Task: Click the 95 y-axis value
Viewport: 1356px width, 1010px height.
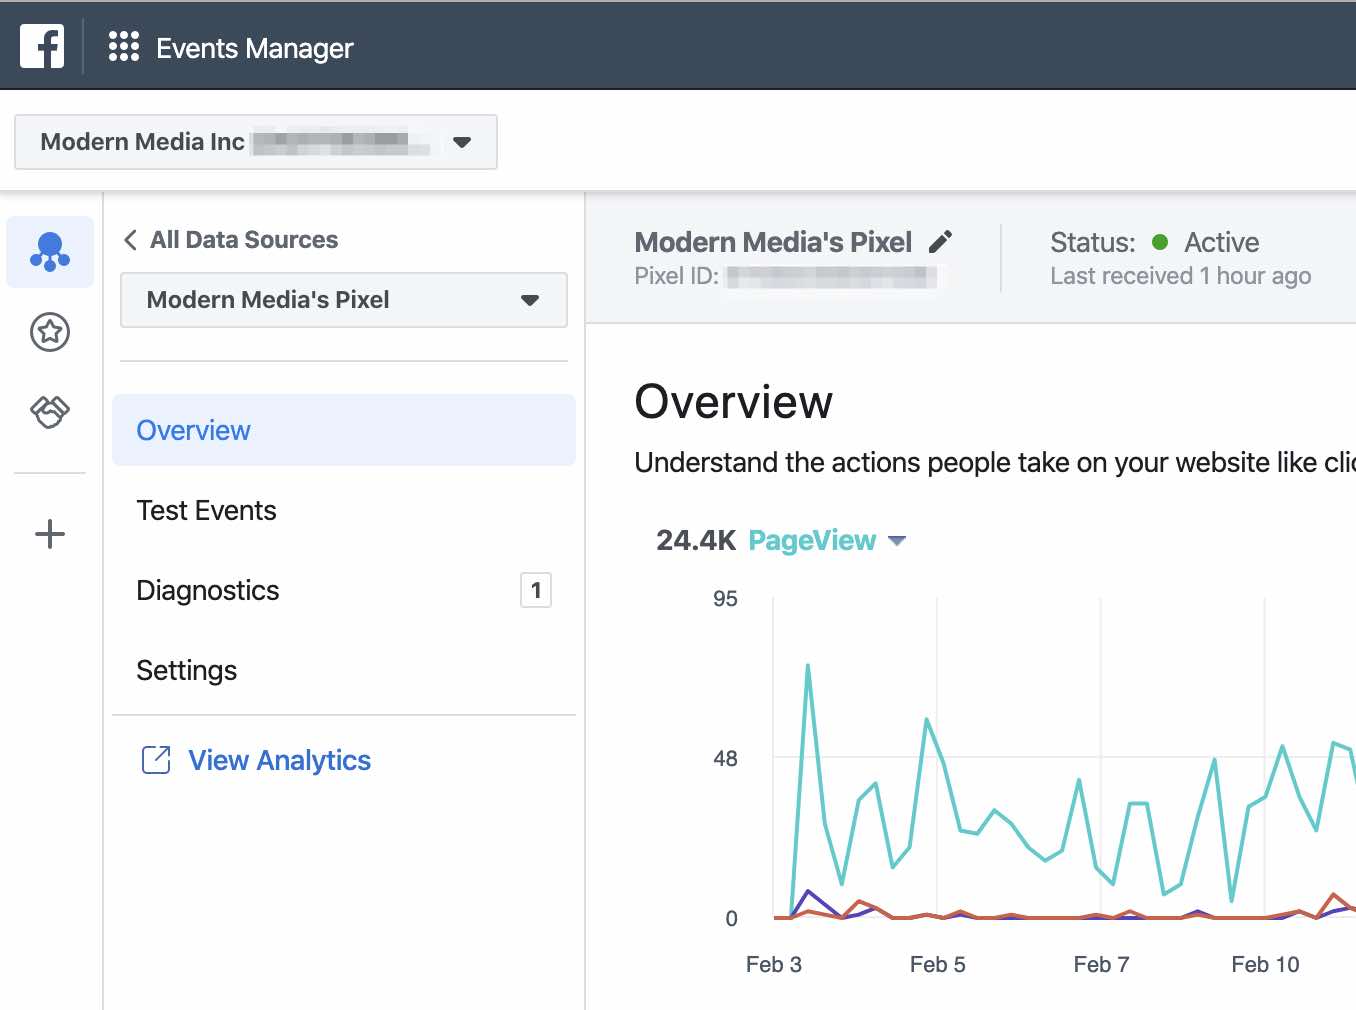Action: click(x=725, y=599)
